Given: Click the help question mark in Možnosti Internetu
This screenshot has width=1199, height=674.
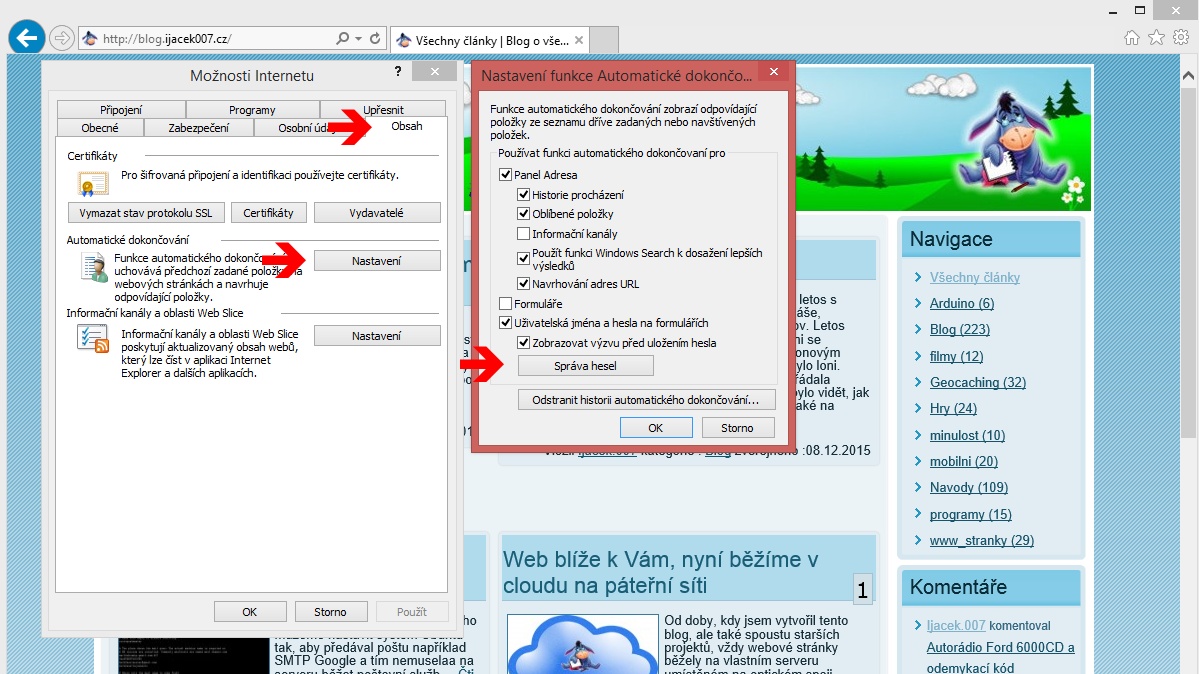Looking at the screenshot, I should click(398, 71).
